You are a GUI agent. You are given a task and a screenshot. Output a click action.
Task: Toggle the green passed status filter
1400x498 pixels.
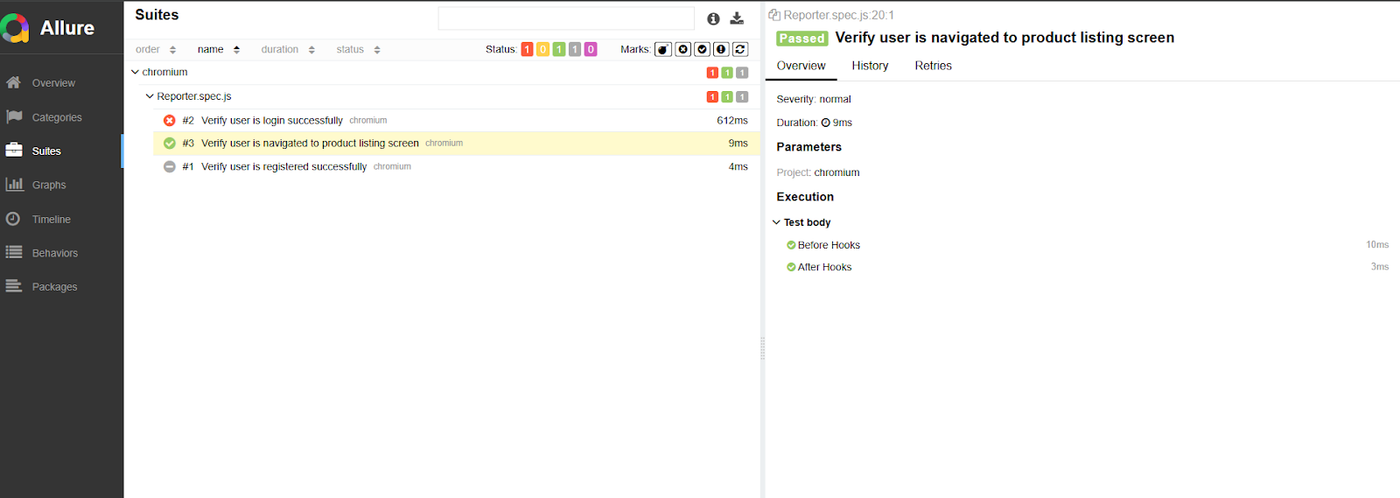pos(559,49)
